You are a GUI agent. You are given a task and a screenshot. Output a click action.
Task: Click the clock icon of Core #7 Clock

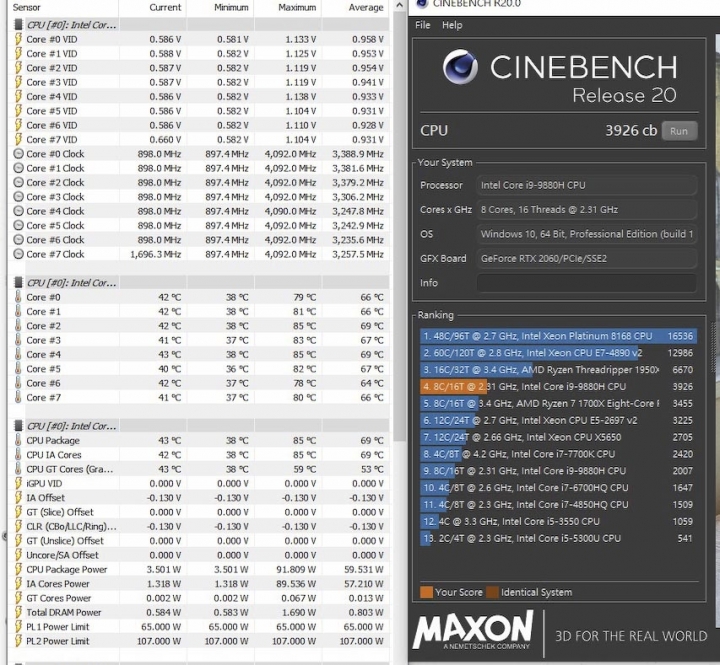tap(18, 254)
